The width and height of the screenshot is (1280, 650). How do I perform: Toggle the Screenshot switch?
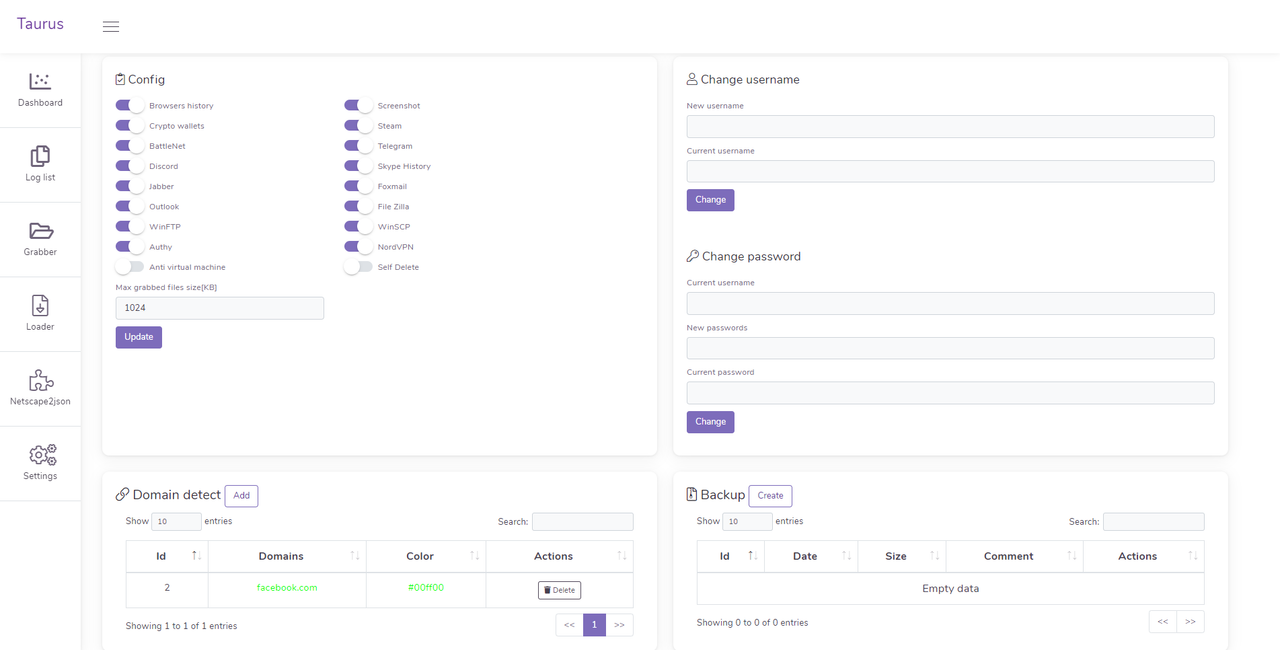point(358,106)
